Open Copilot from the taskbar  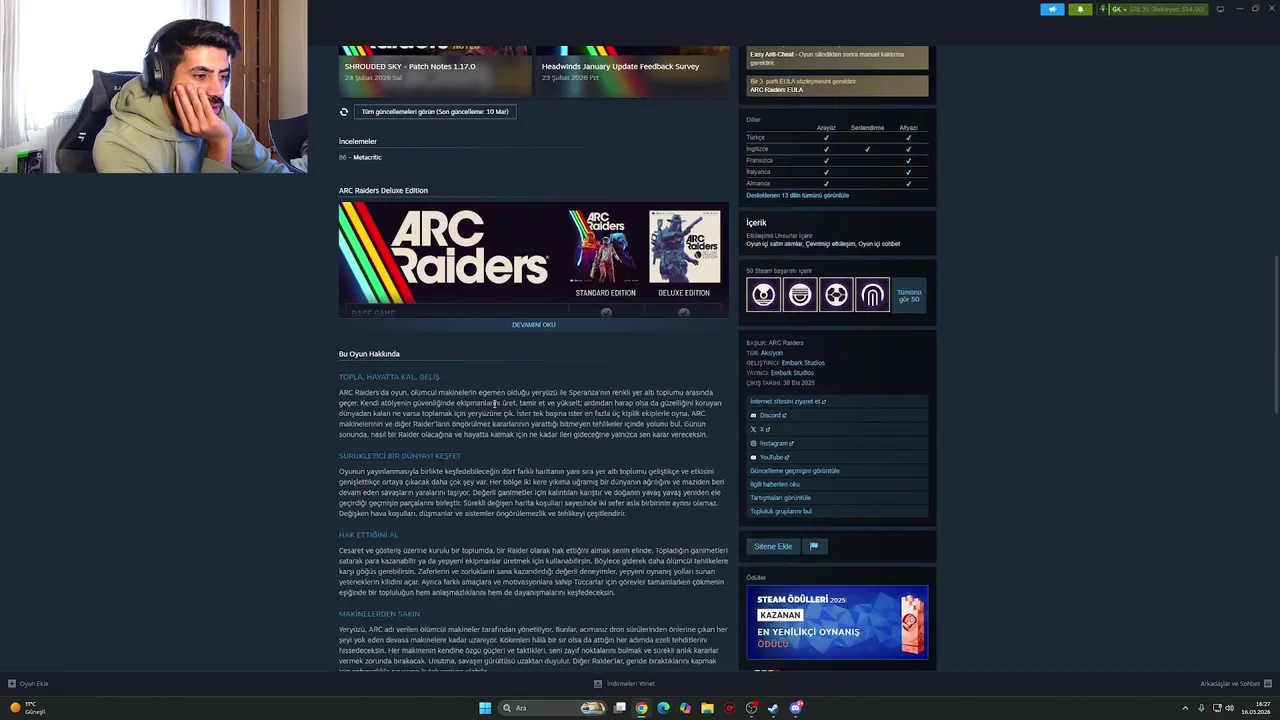(x=685, y=708)
